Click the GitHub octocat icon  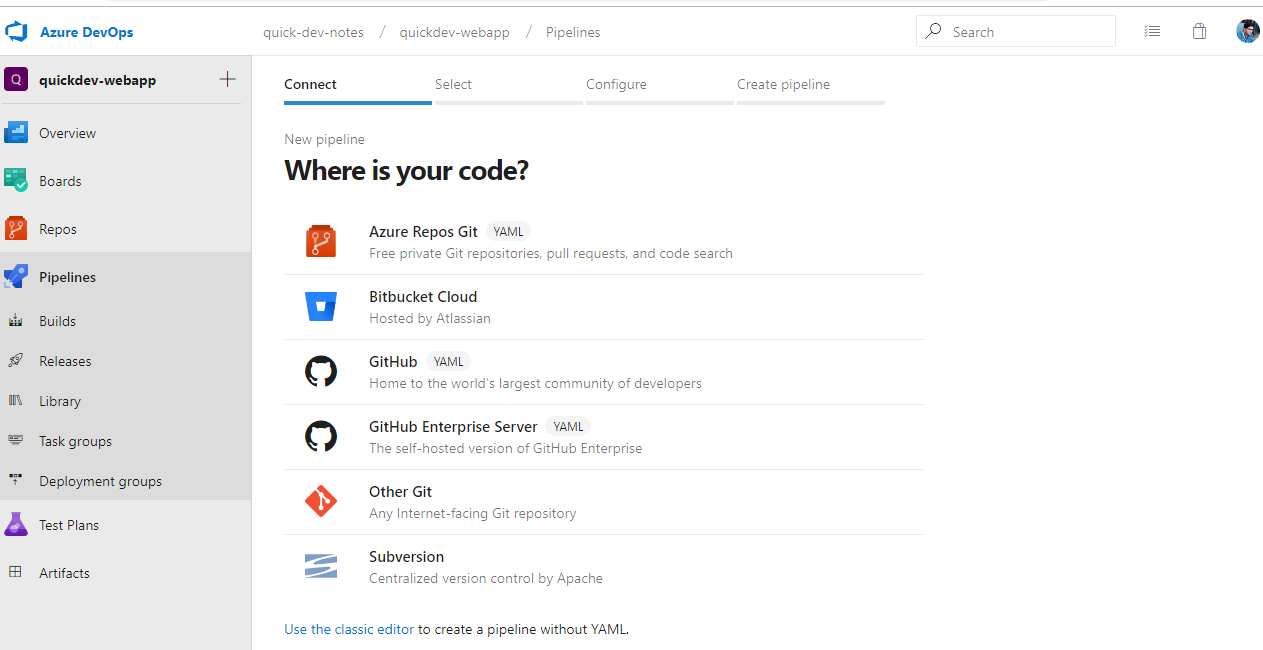[321, 372]
